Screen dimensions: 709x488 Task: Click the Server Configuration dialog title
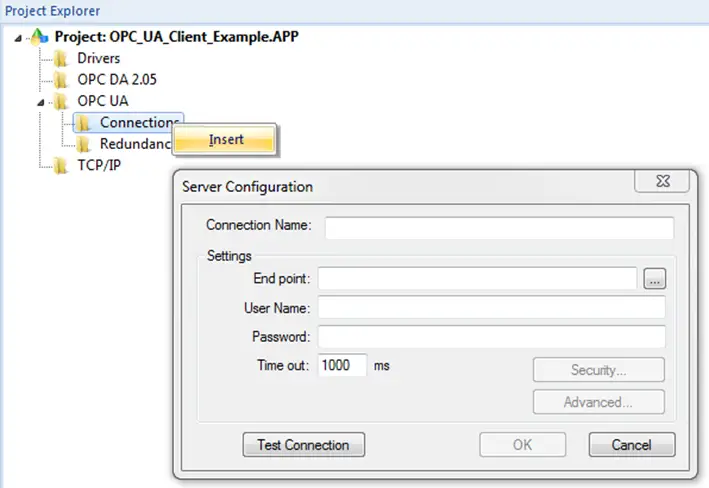tap(247, 187)
